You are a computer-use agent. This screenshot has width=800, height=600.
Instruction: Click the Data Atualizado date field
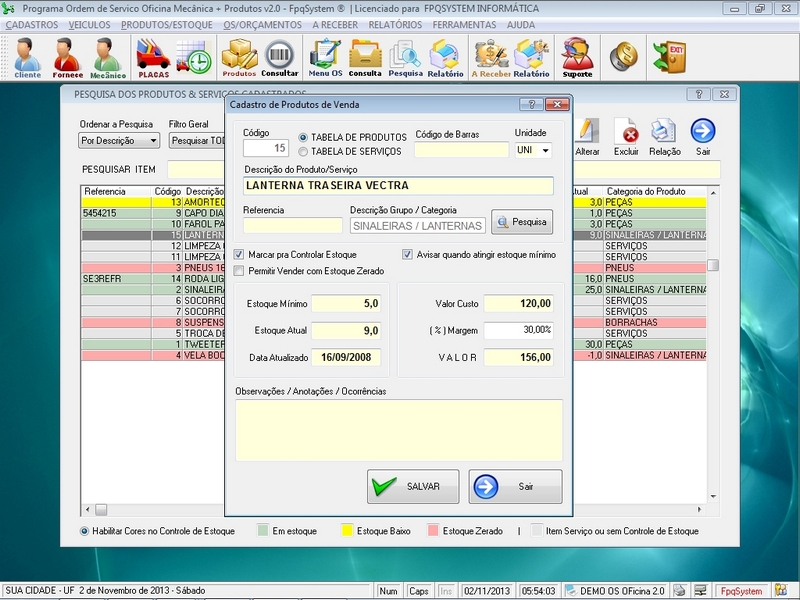click(x=346, y=357)
